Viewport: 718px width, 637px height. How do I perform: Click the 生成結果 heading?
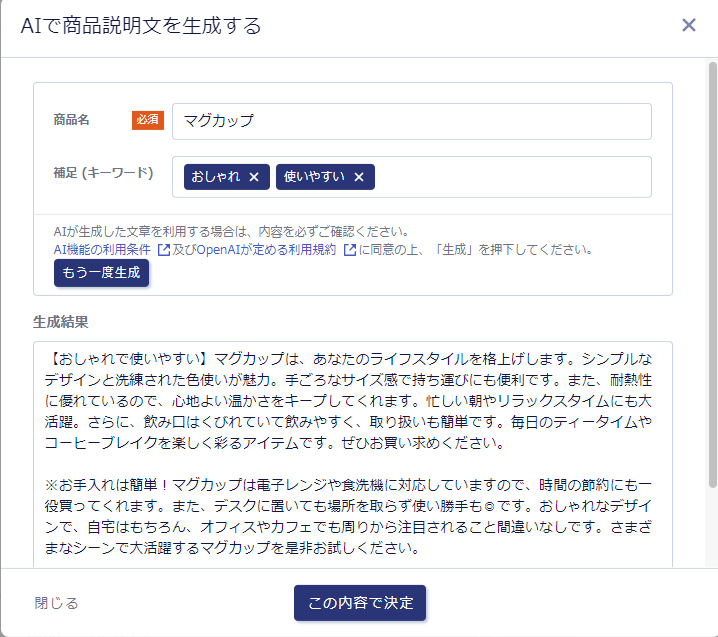pos(60,322)
